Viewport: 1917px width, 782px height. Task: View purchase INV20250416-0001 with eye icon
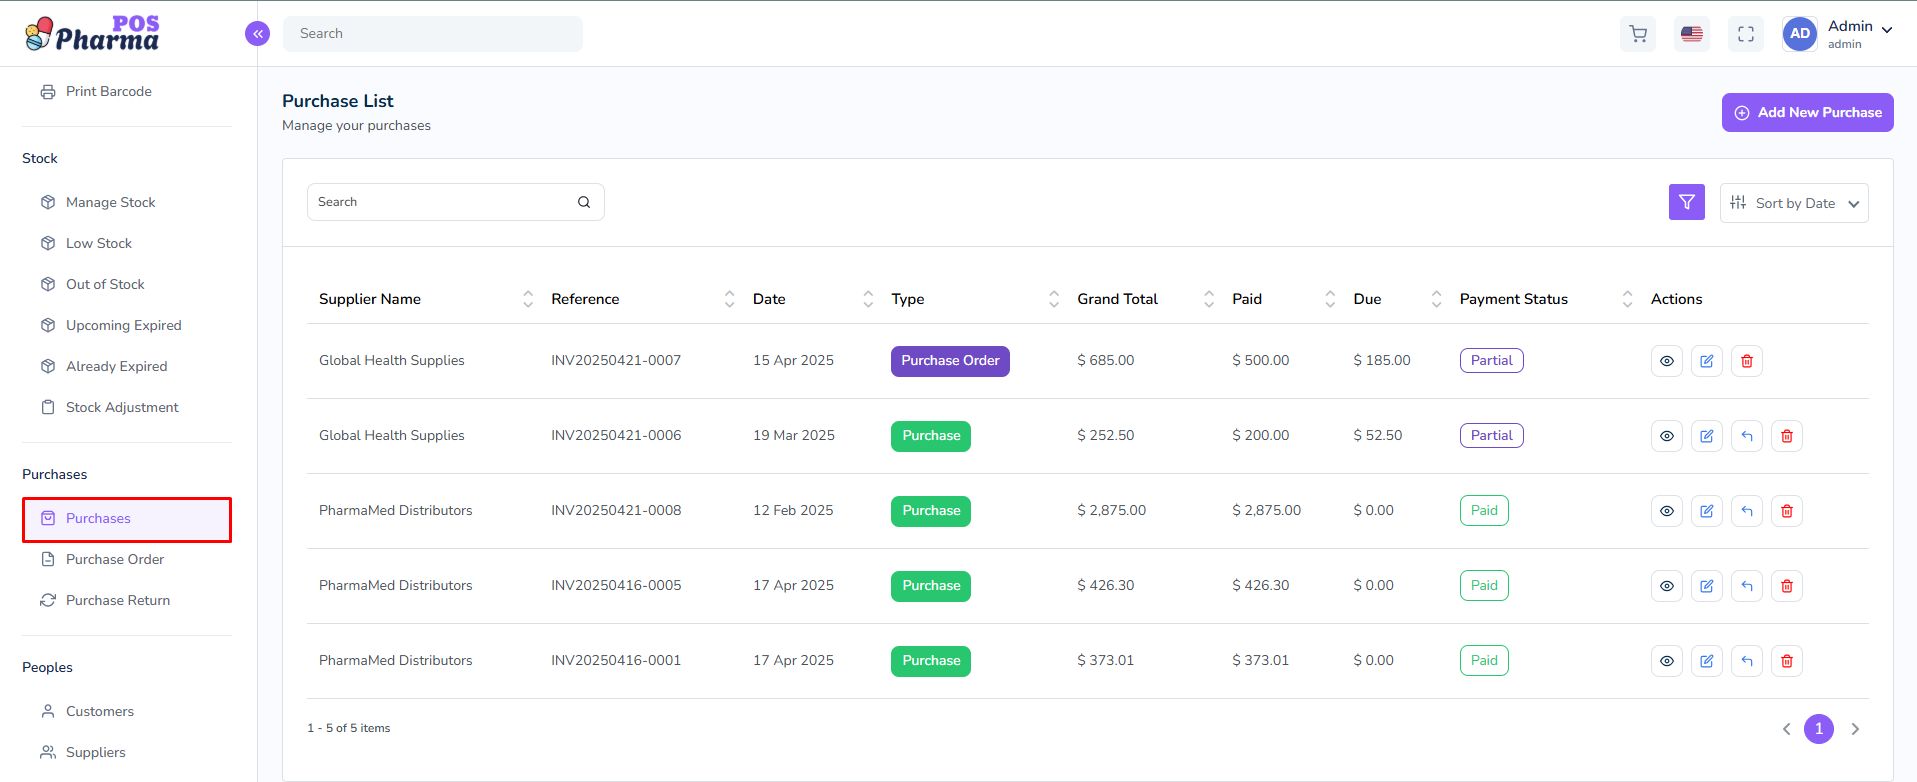coord(1667,661)
